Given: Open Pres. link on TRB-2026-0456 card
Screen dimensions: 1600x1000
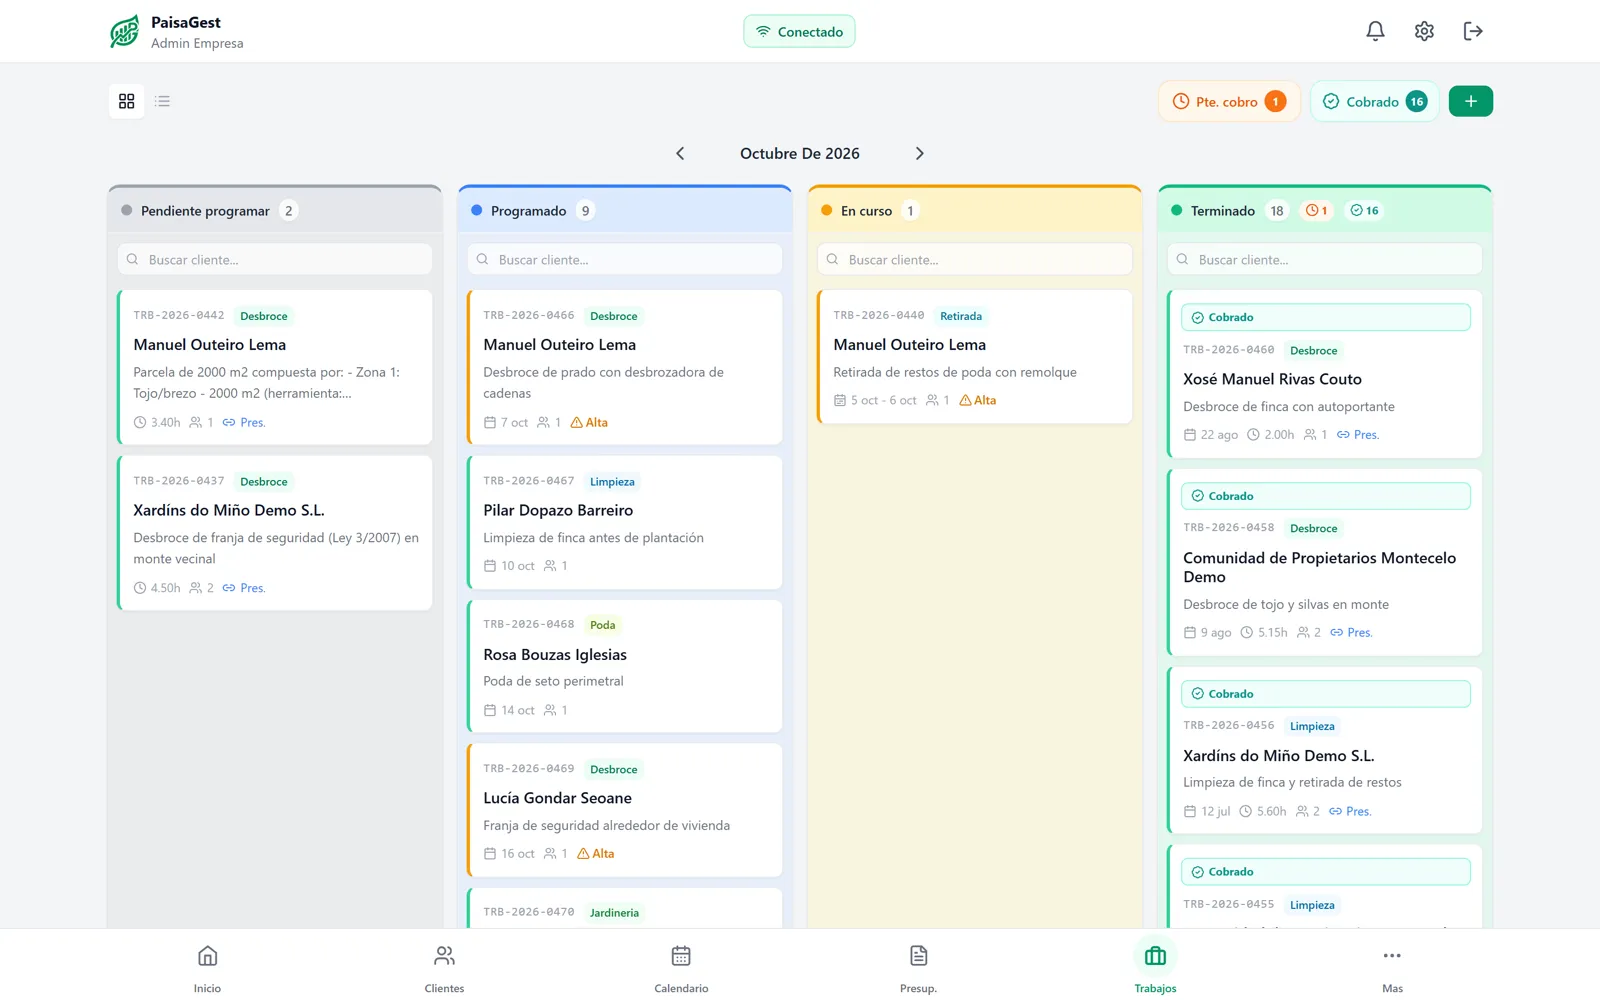Looking at the screenshot, I should [1350, 811].
